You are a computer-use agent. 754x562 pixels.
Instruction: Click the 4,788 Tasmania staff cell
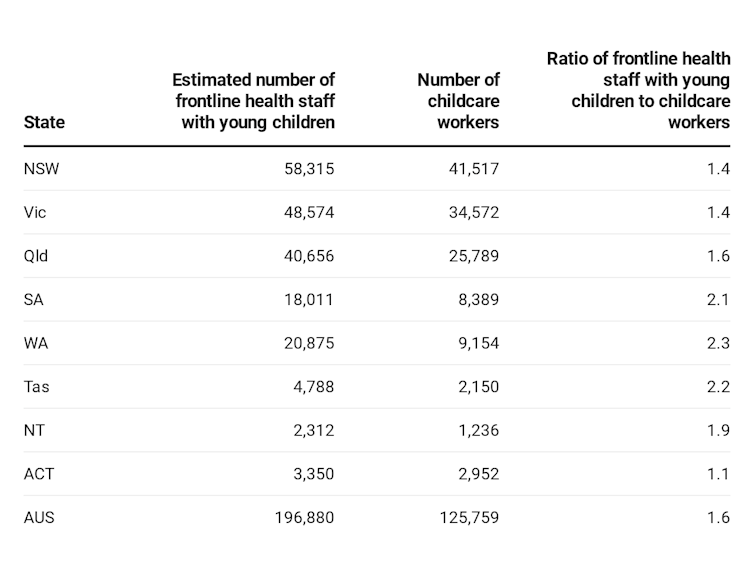pos(314,387)
